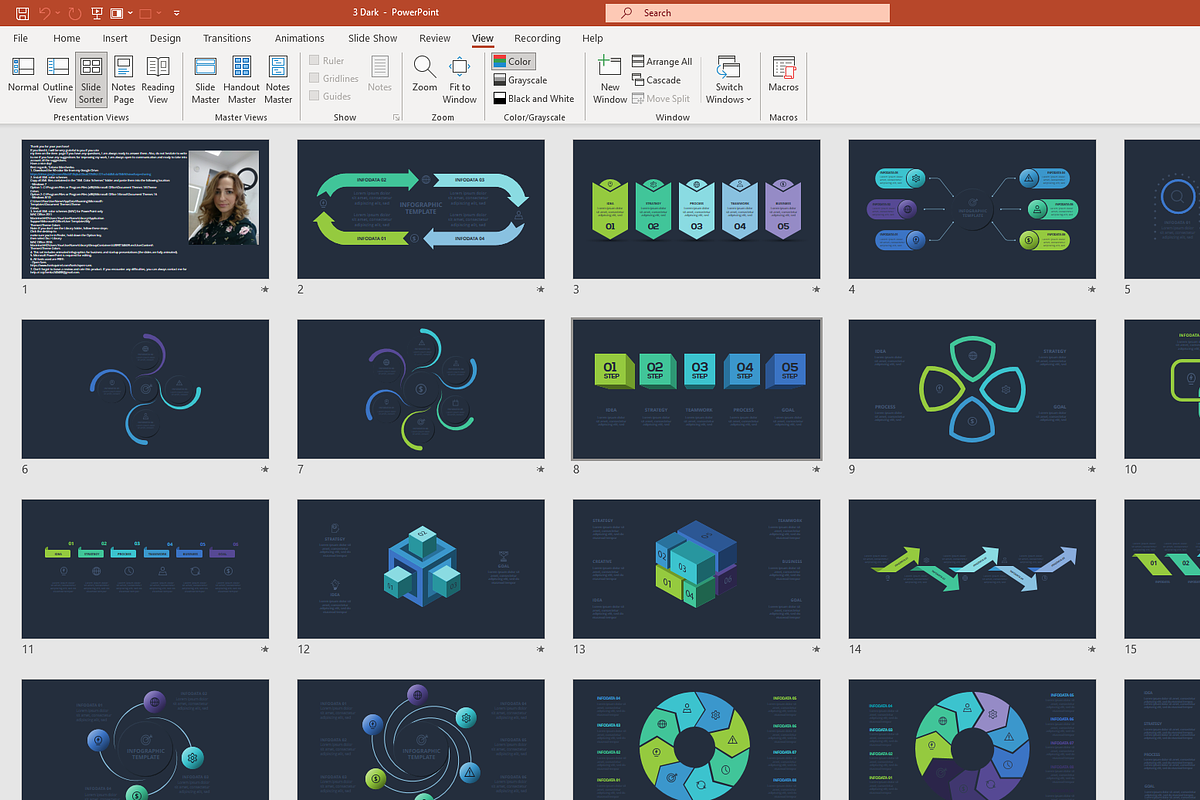Viewport: 1200px width, 800px height.
Task: Click in the Search box
Action: 747,13
